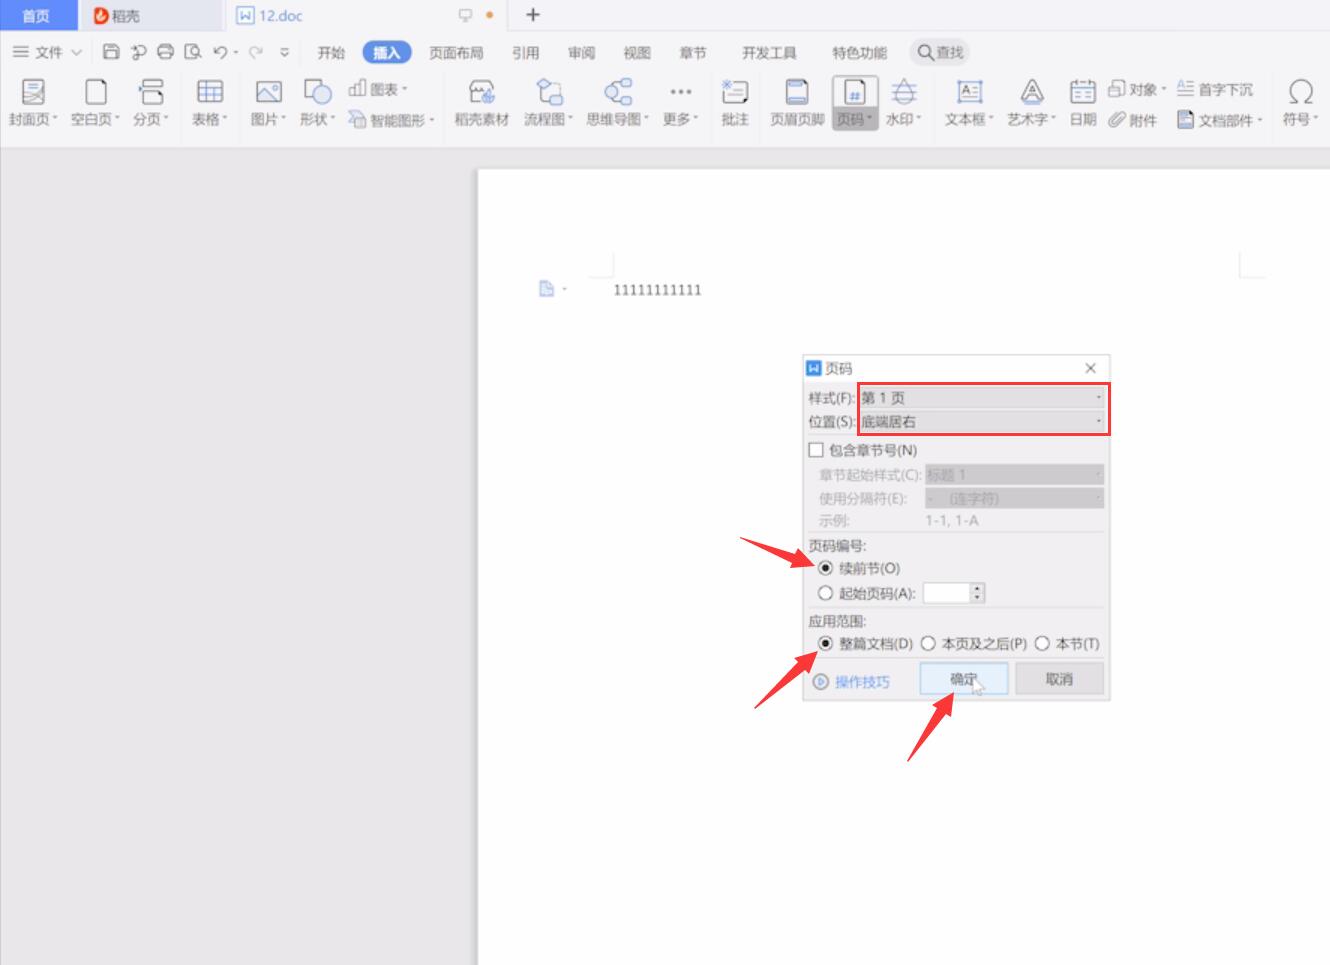Click the Undo arrow icon
1330x965 pixels.
click(x=220, y=52)
